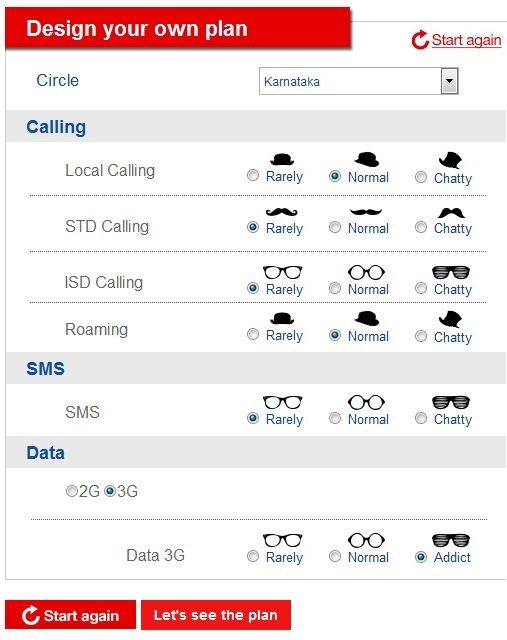Image resolution: width=507 pixels, height=640 pixels.
Task: Click the Karnataka circle selection field
Action: click(358, 81)
